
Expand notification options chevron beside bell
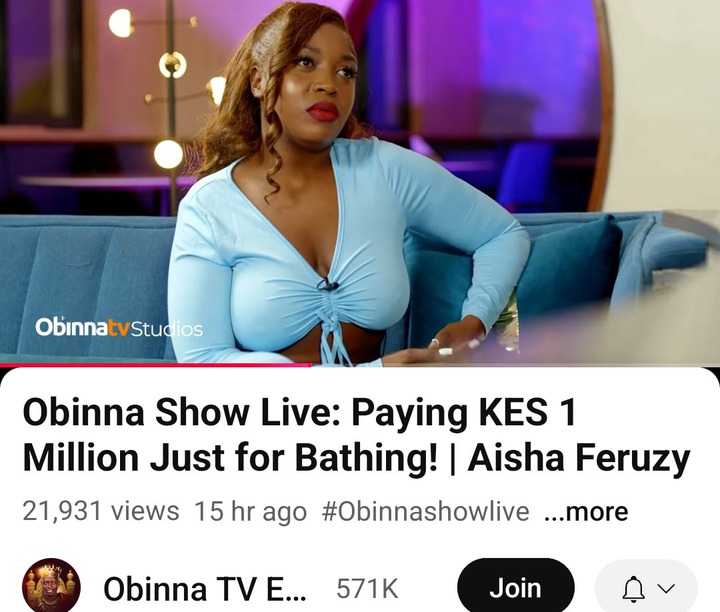coord(666,589)
